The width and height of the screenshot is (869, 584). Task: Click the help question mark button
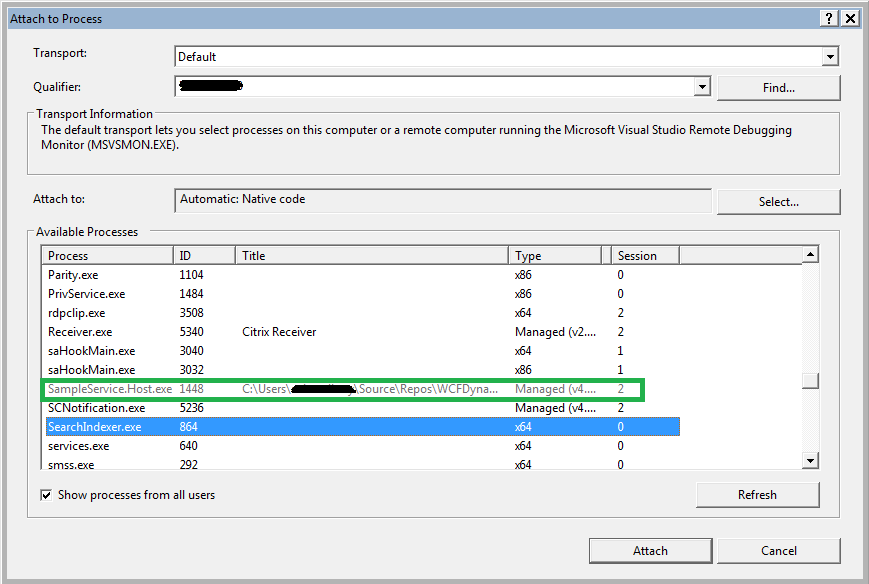(x=829, y=18)
